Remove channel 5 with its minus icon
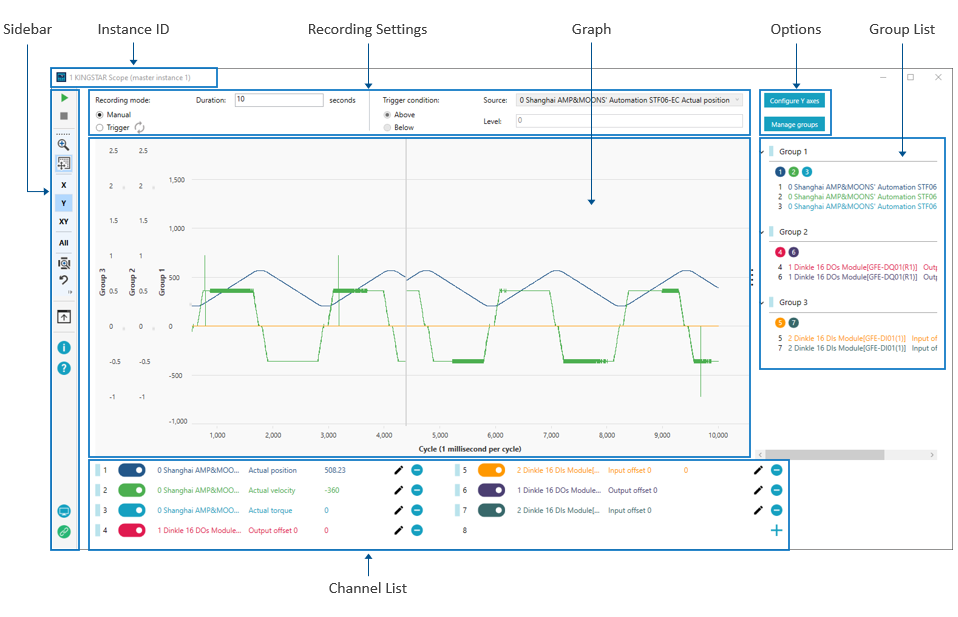958x617 pixels. [x=776, y=470]
